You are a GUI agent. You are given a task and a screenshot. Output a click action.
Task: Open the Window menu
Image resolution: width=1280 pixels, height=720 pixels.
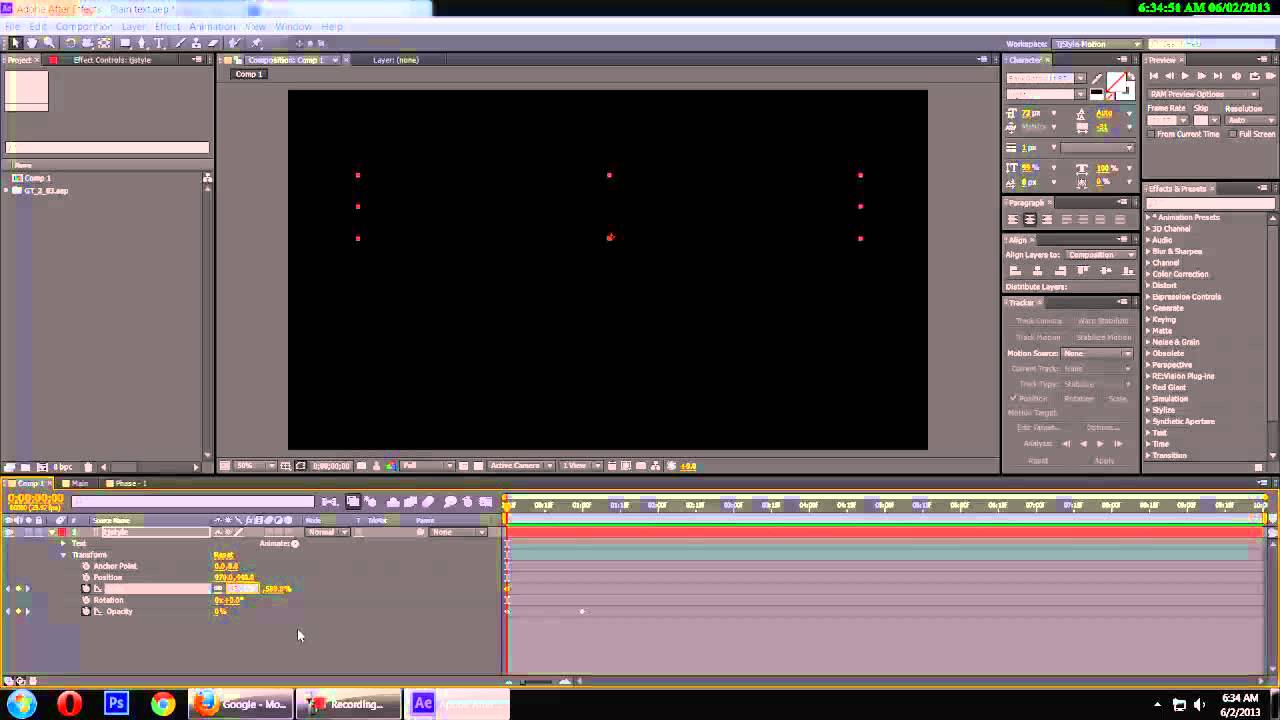(x=293, y=27)
